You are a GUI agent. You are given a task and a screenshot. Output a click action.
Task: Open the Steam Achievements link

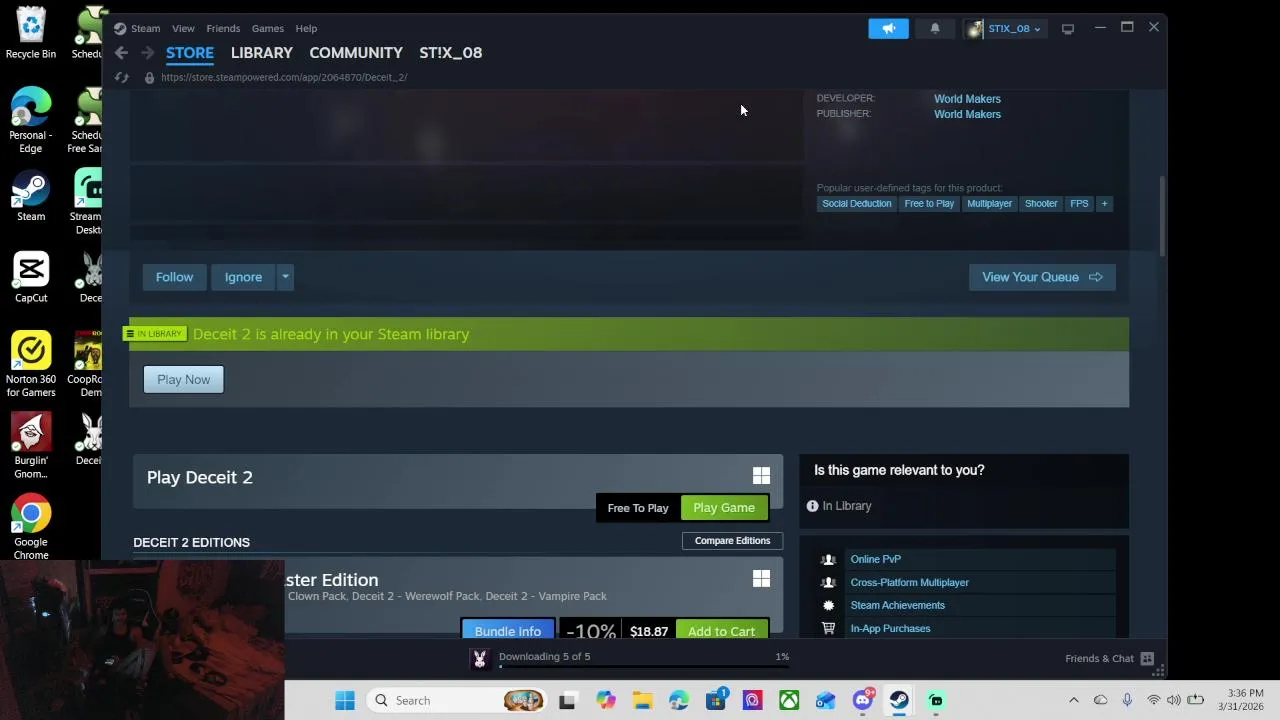point(898,605)
